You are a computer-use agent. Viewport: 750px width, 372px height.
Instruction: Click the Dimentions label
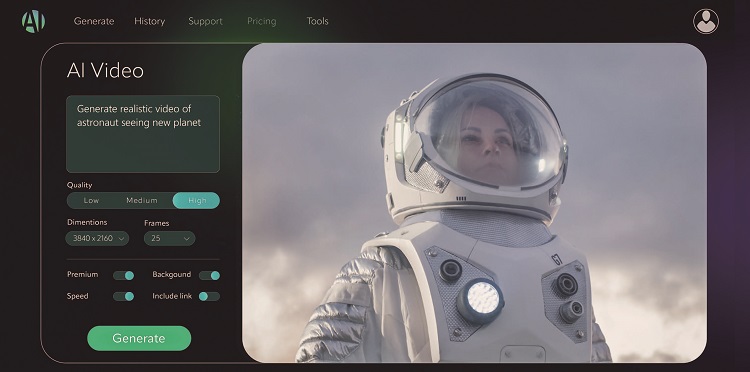point(87,222)
